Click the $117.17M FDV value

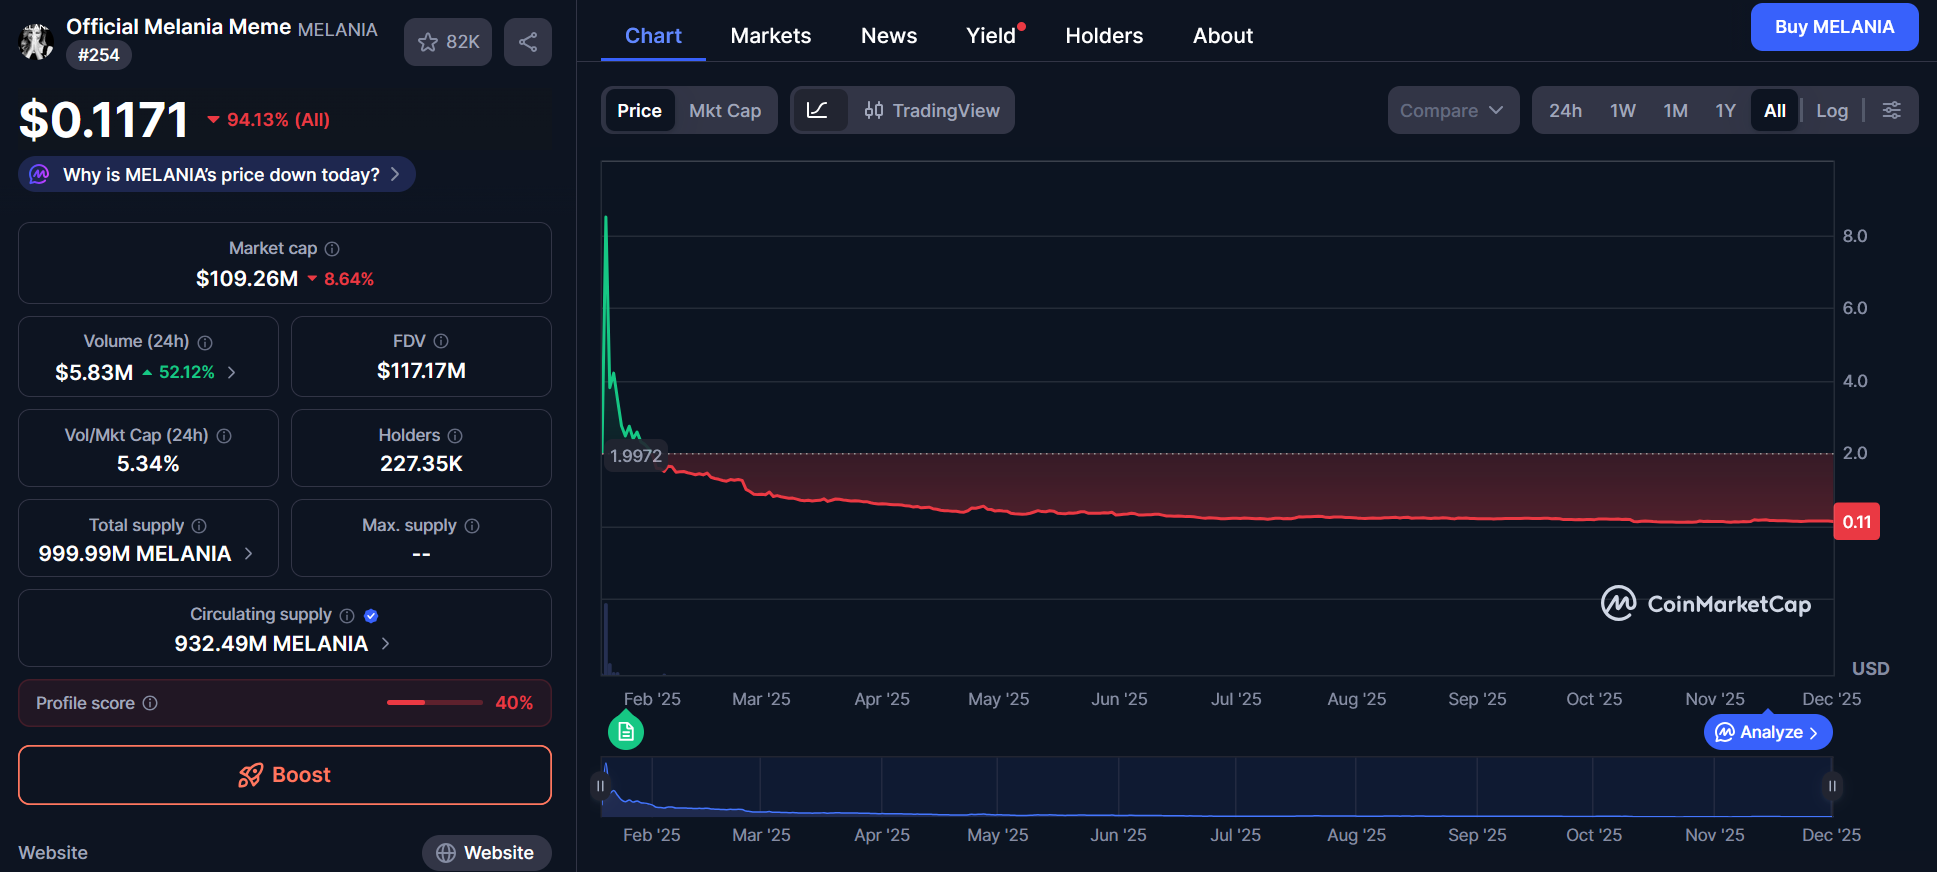(421, 371)
